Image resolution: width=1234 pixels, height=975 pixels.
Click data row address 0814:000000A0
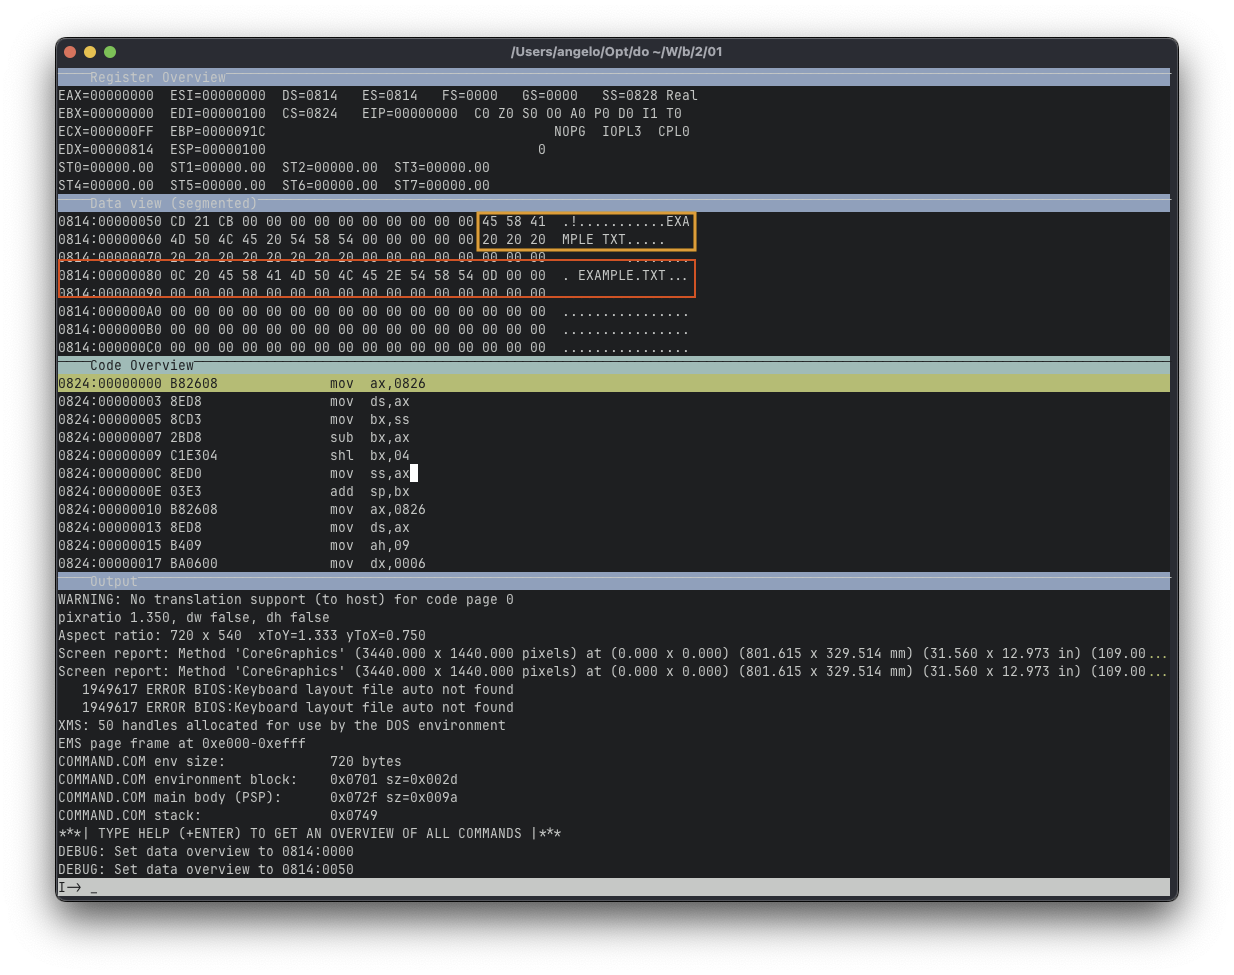[110, 311]
